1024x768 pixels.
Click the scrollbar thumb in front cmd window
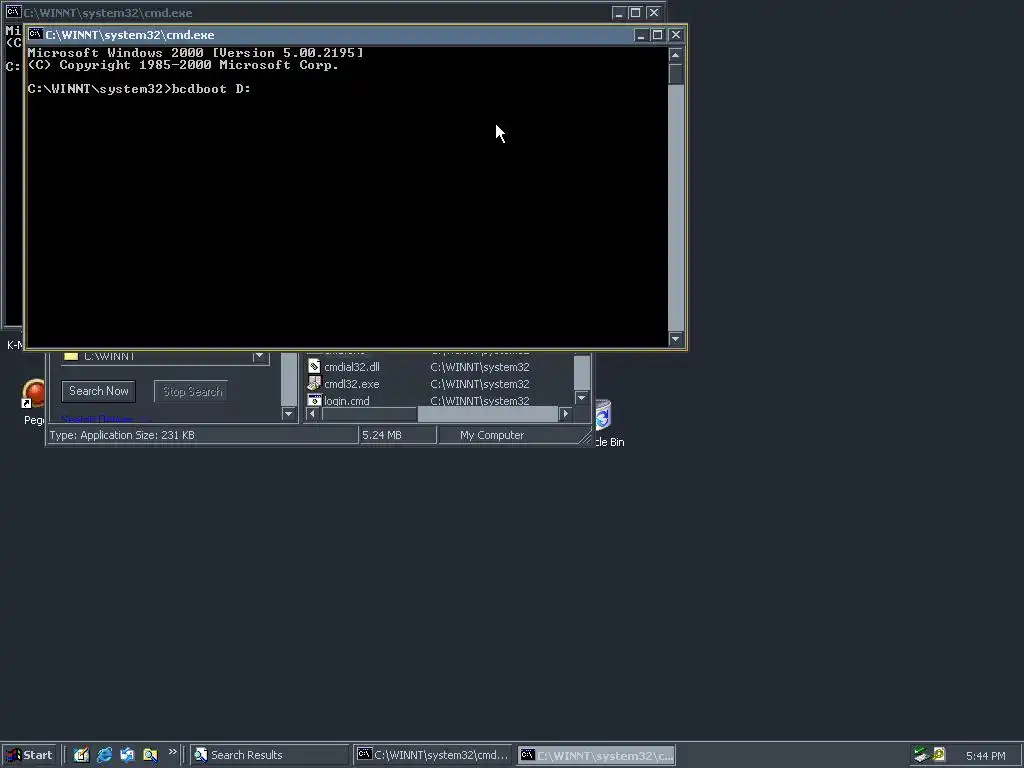pyautogui.click(x=676, y=74)
